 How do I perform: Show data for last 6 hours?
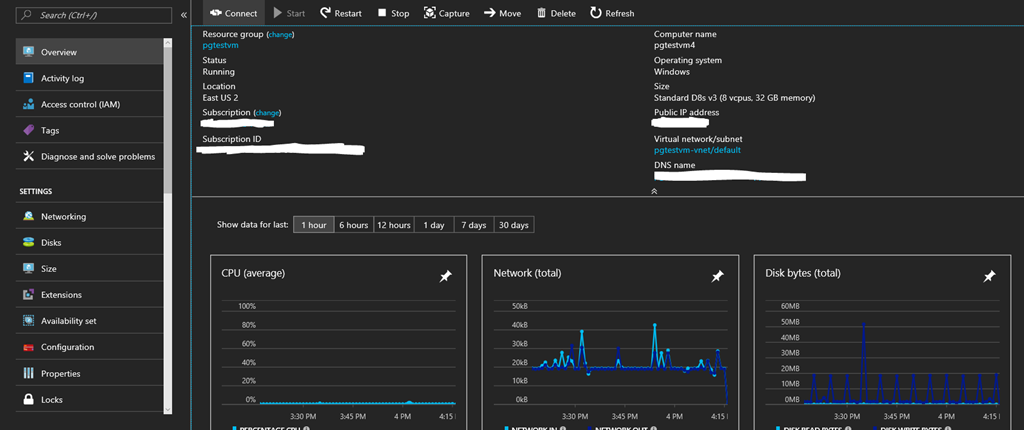click(353, 225)
